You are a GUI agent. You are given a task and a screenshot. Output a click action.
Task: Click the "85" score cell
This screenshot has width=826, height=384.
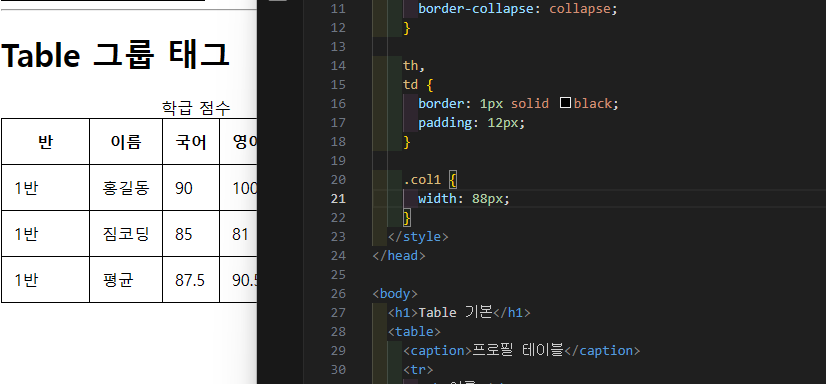coord(191,234)
